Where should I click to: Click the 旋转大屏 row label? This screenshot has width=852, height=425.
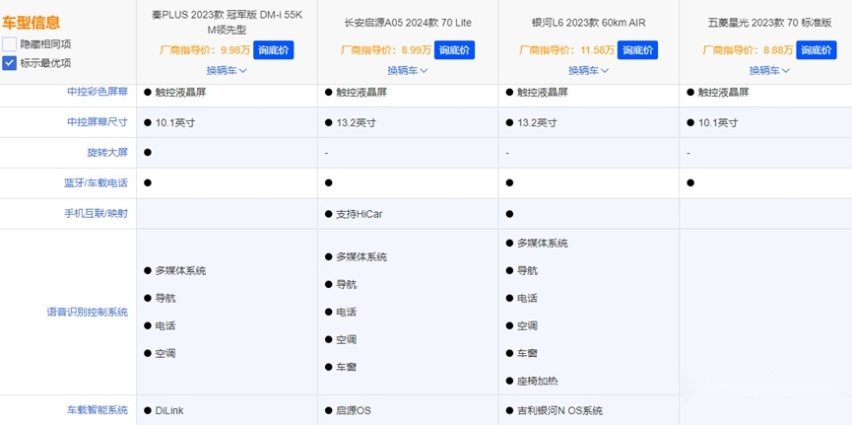tap(107, 153)
